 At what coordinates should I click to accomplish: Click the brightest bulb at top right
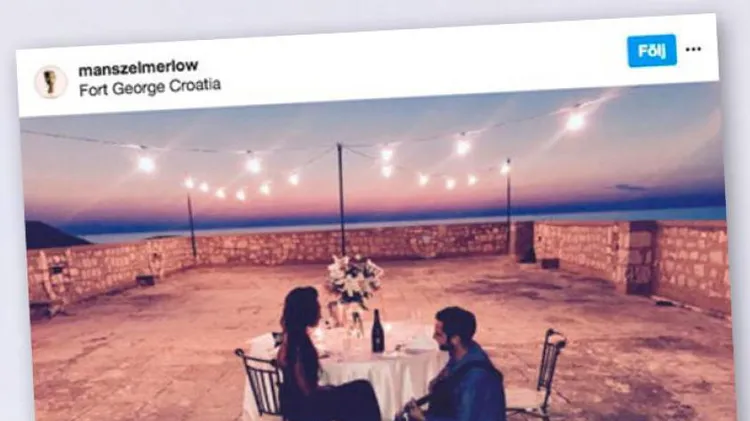[575, 121]
